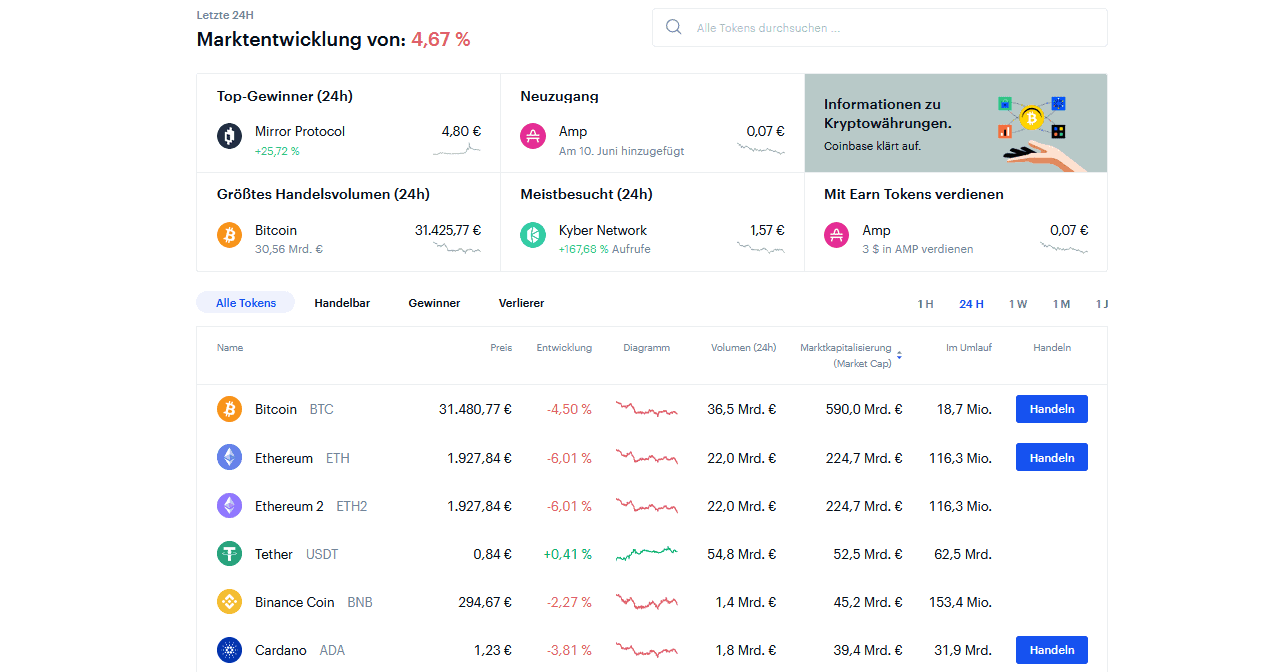Click the Handeln button for Ethereum
This screenshot has width=1262, height=672.
pos(1052,457)
